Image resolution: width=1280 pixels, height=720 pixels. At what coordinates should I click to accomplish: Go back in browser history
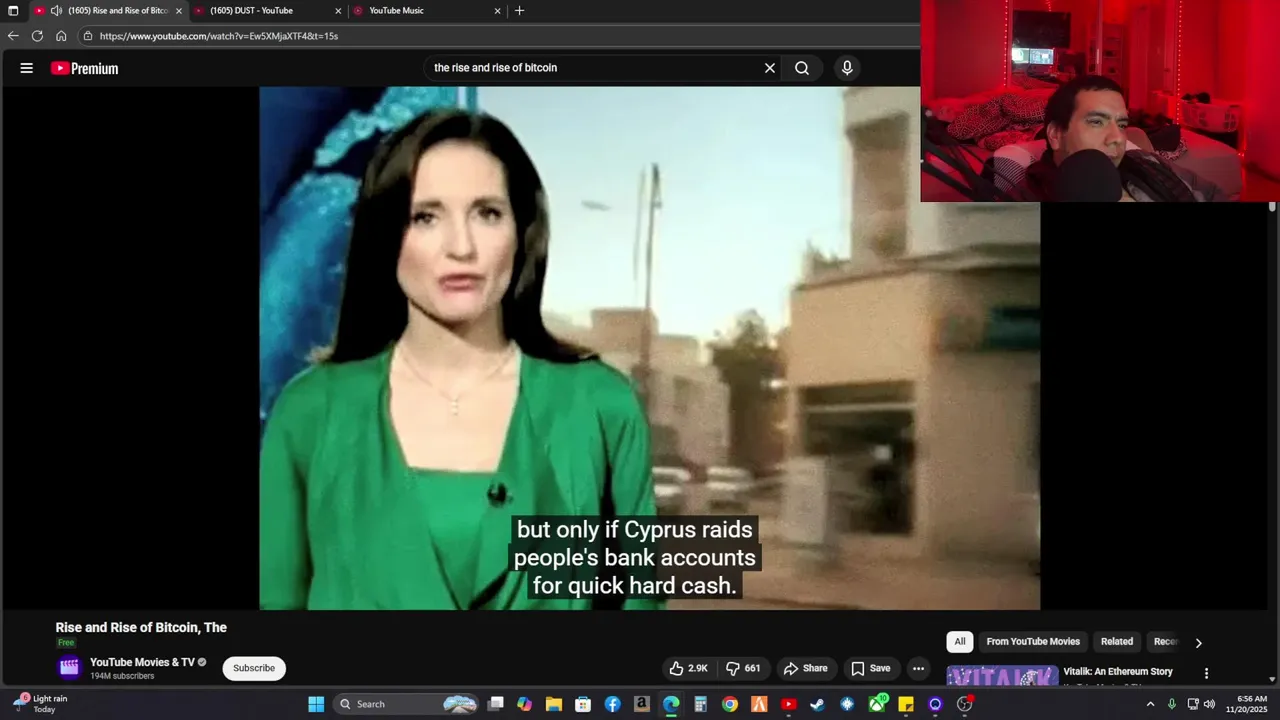[13, 36]
